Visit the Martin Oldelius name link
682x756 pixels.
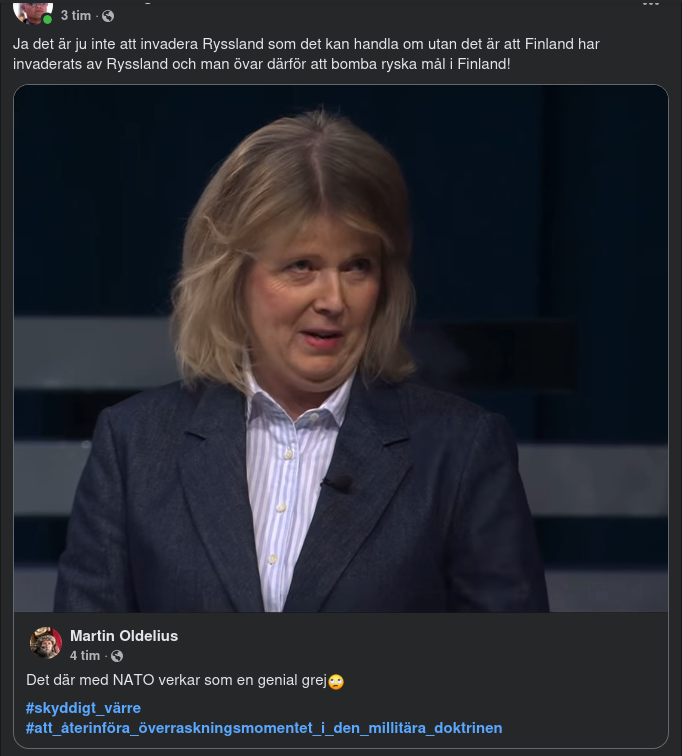pos(124,636)
